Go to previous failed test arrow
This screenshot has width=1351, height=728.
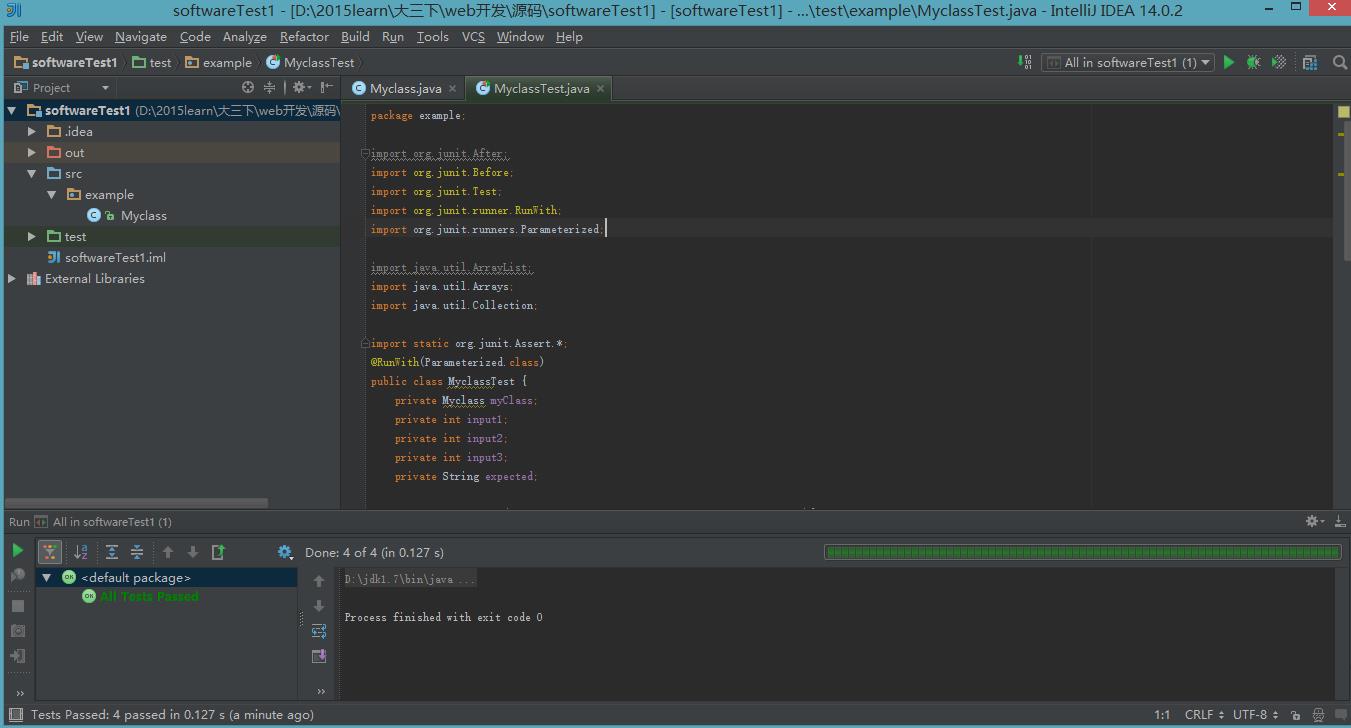point(168,552)
